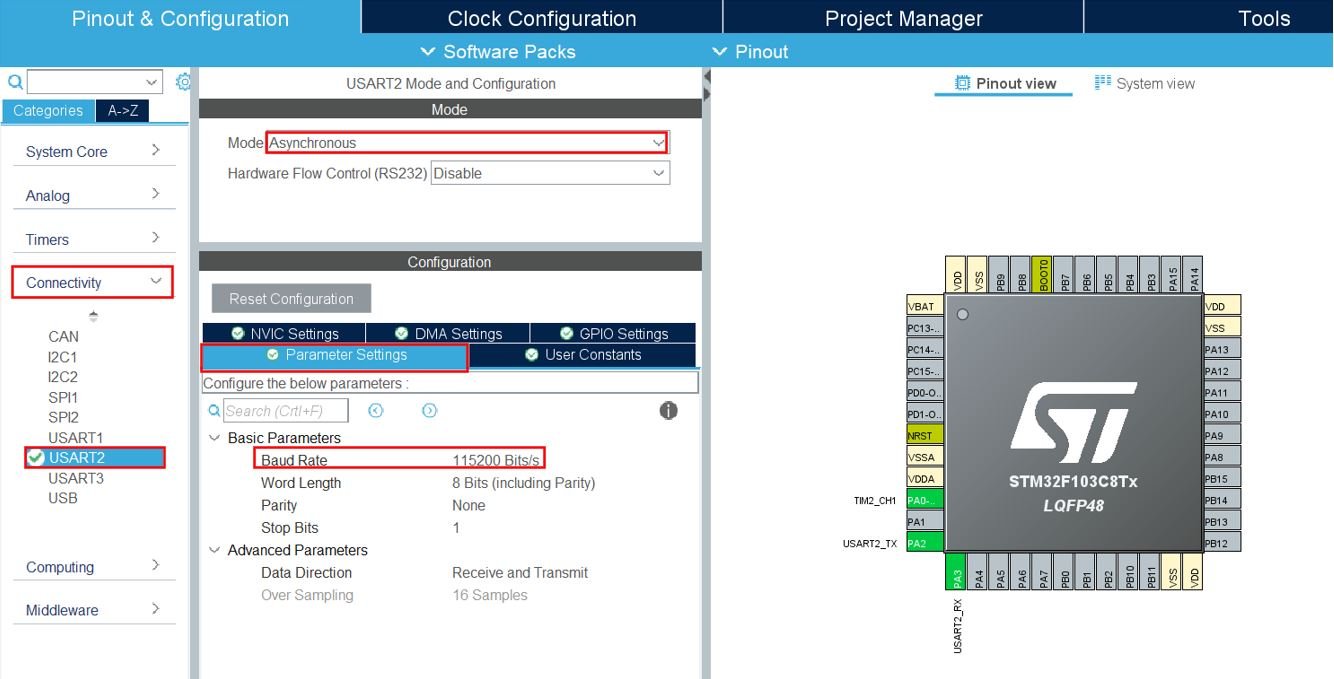
Task: Select I2C2 in Connectivity list
Action: point(62,377)
